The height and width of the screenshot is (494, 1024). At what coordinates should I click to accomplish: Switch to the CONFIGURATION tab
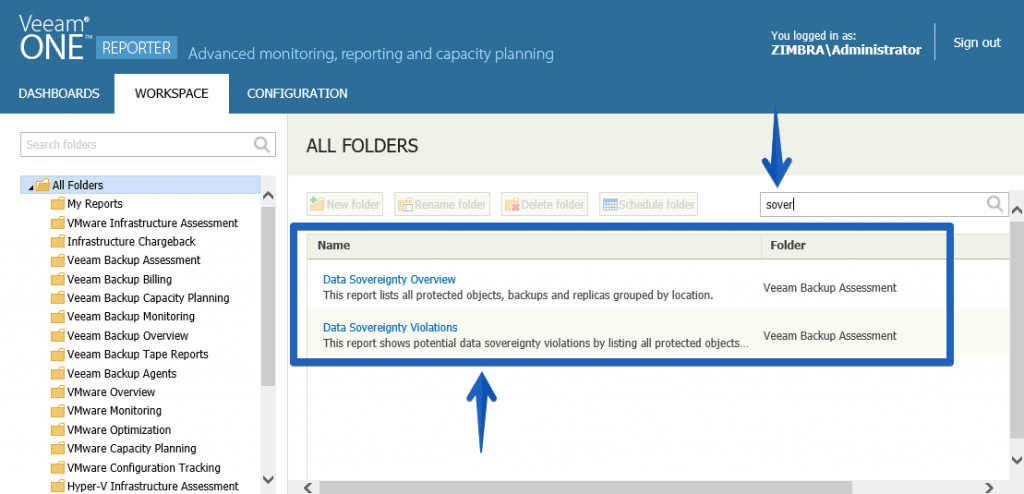[297, 93]
